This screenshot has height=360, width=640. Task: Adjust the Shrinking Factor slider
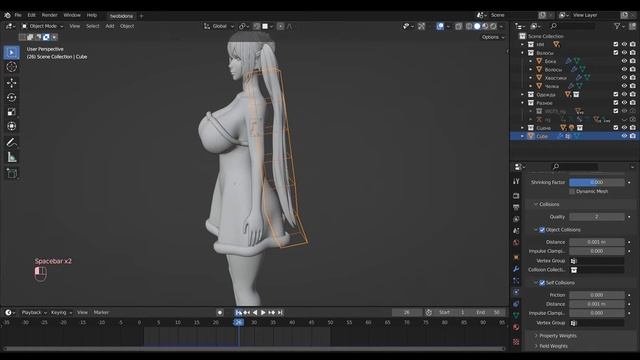pyautogui.click(x=596, y=182)
